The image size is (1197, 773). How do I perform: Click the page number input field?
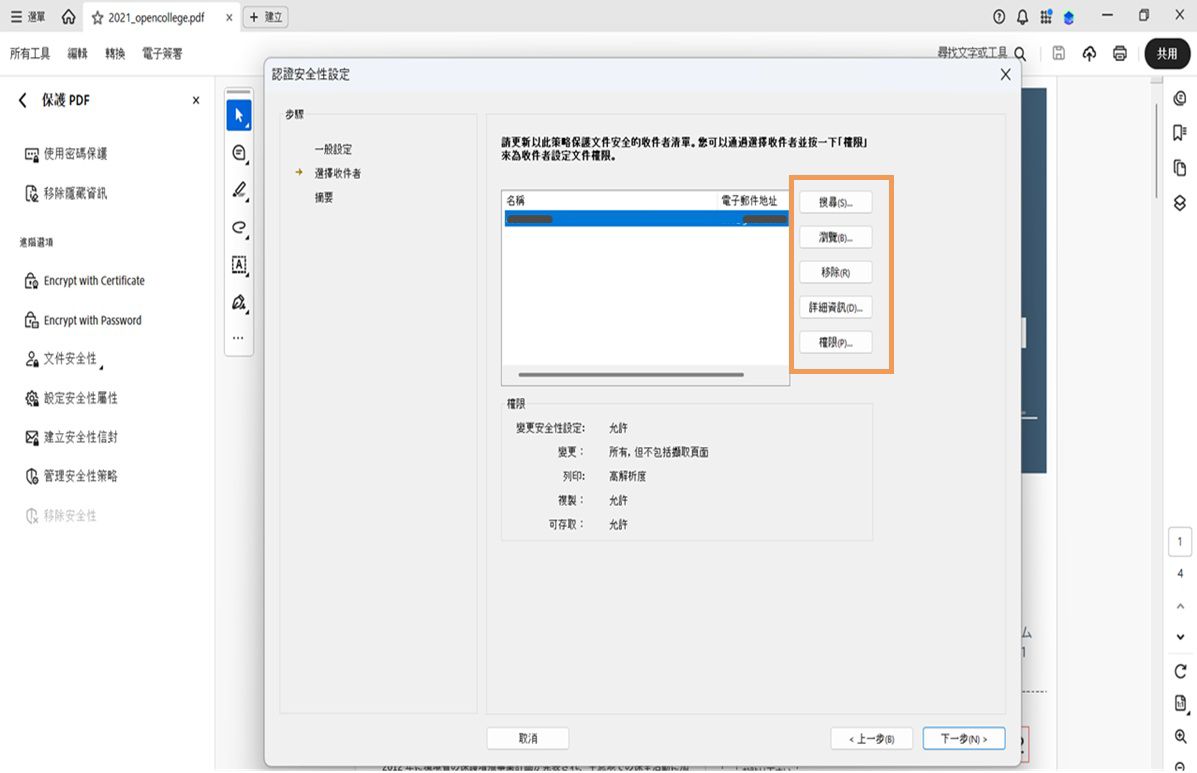coord(1179,540)
